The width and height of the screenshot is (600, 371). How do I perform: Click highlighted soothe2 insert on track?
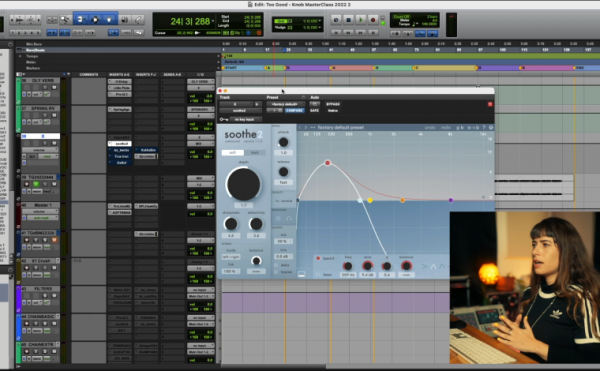click(x=120, y=144)
